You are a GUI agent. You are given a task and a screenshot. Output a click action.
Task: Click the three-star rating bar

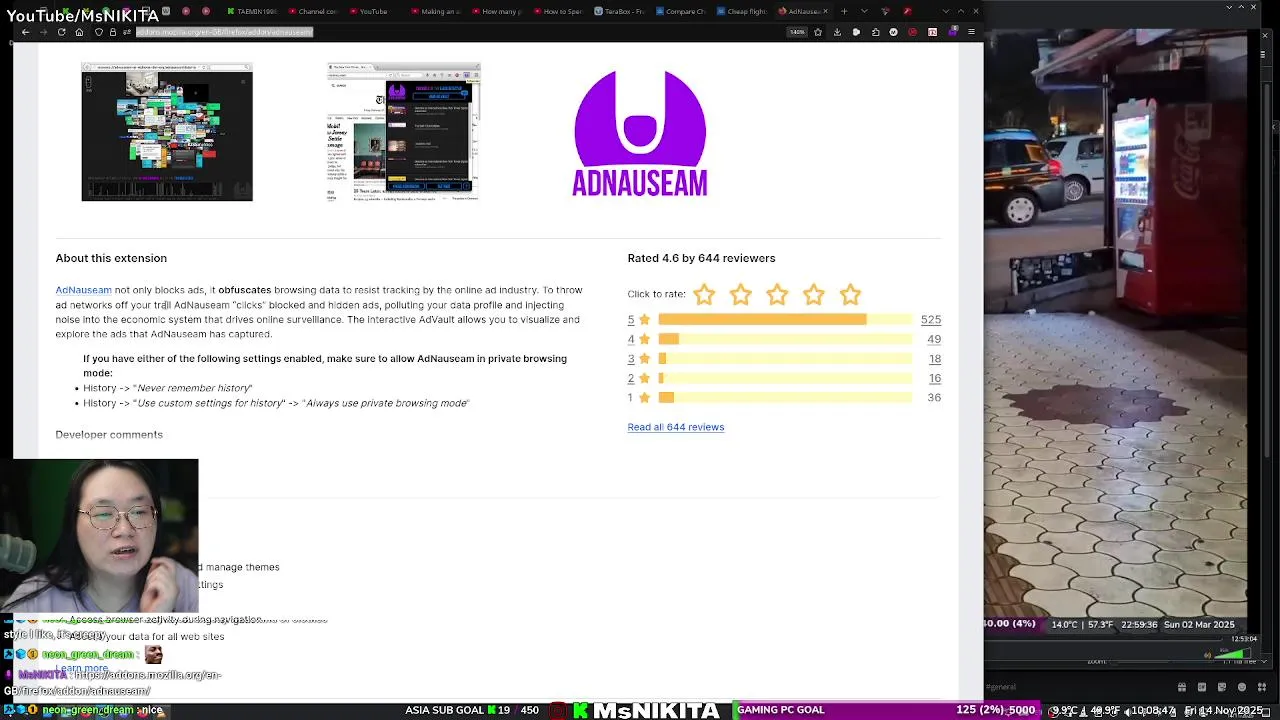[x=785, y=359]
